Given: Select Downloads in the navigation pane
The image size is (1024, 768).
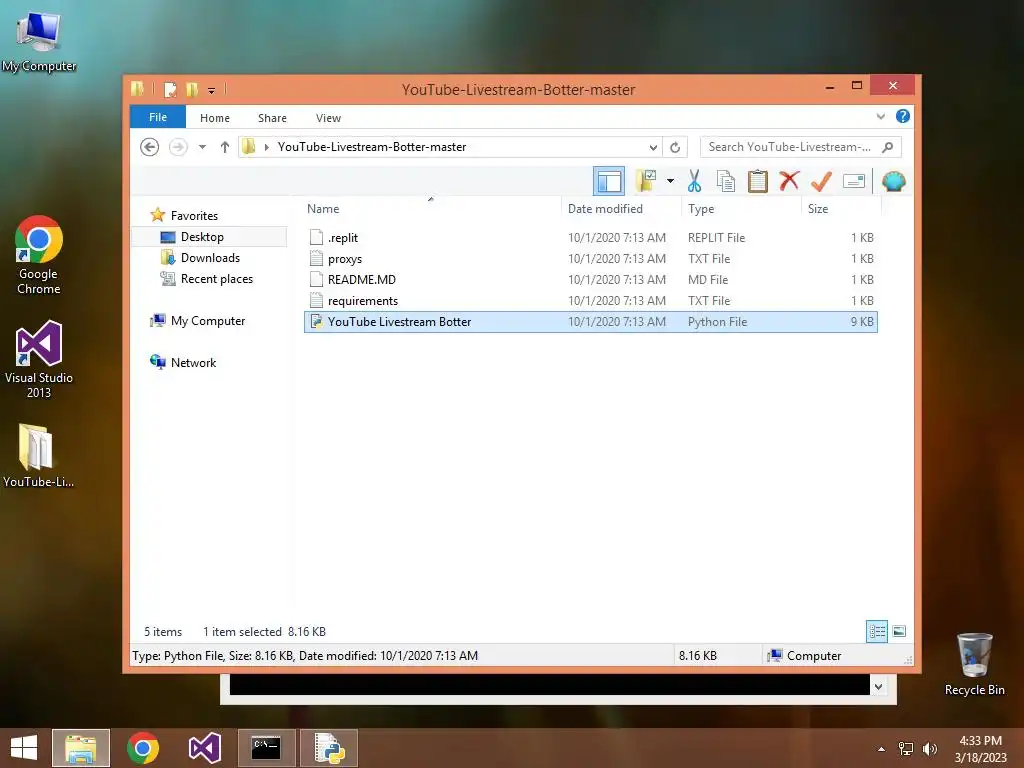Looking at the screenshot, I should coord(210,258).
